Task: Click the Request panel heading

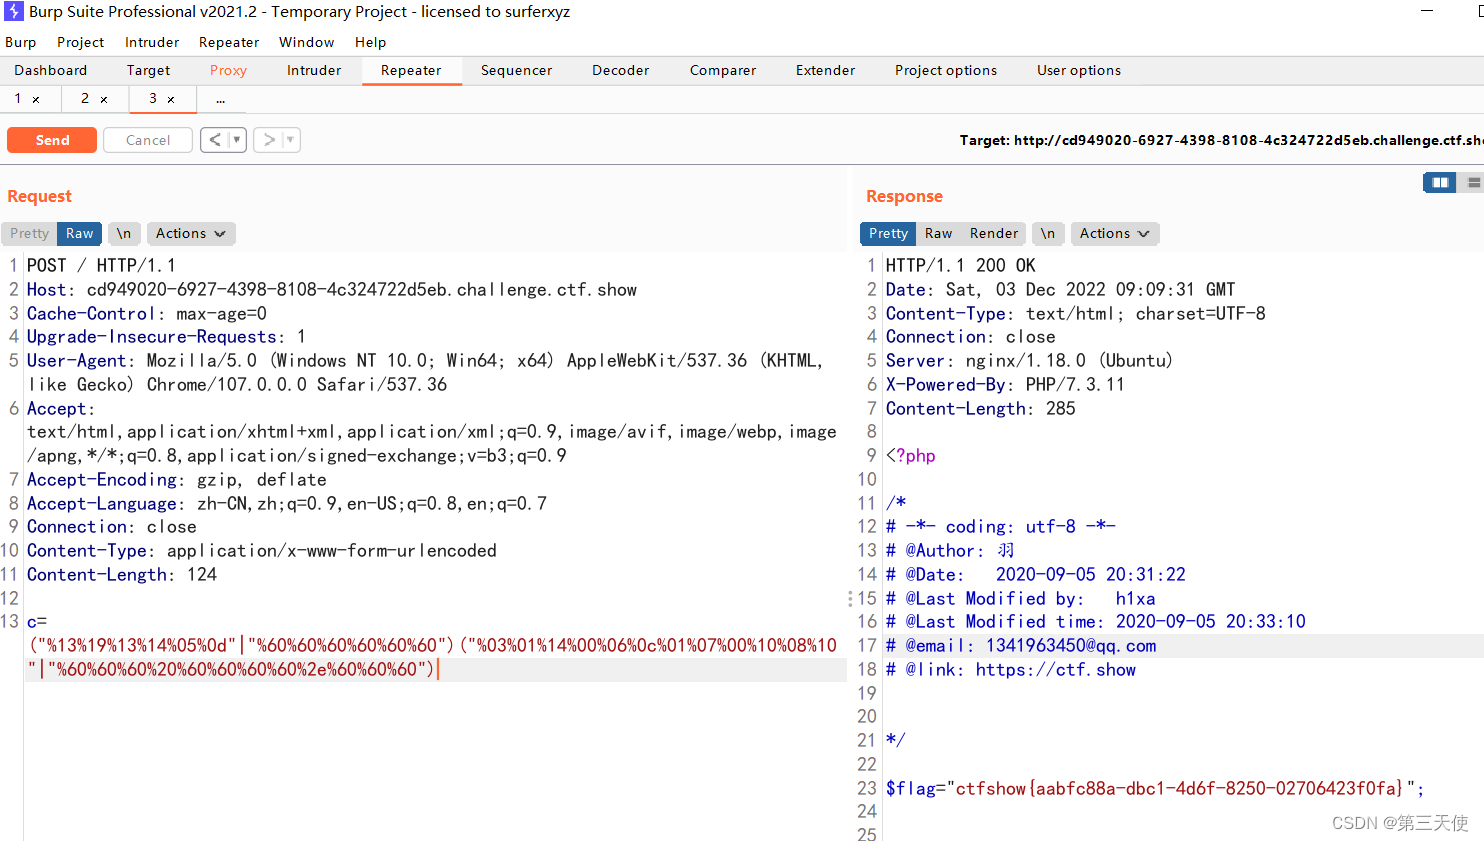Action: tap(40, 196)
